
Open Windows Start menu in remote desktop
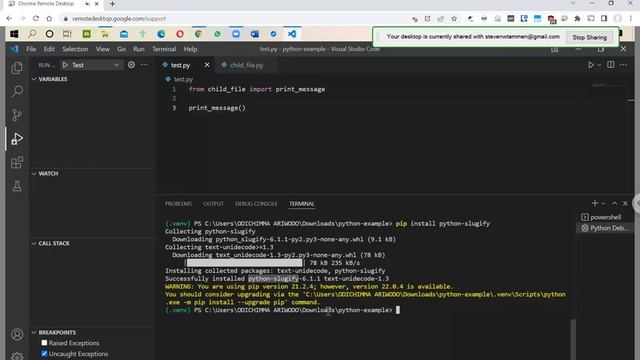pyautogui.click(x=14, y=34)
